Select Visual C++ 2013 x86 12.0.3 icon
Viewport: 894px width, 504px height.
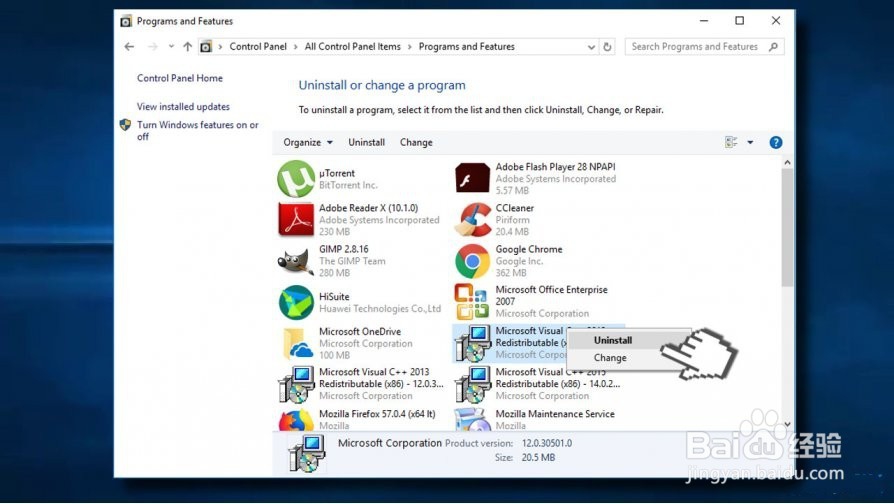296,384
